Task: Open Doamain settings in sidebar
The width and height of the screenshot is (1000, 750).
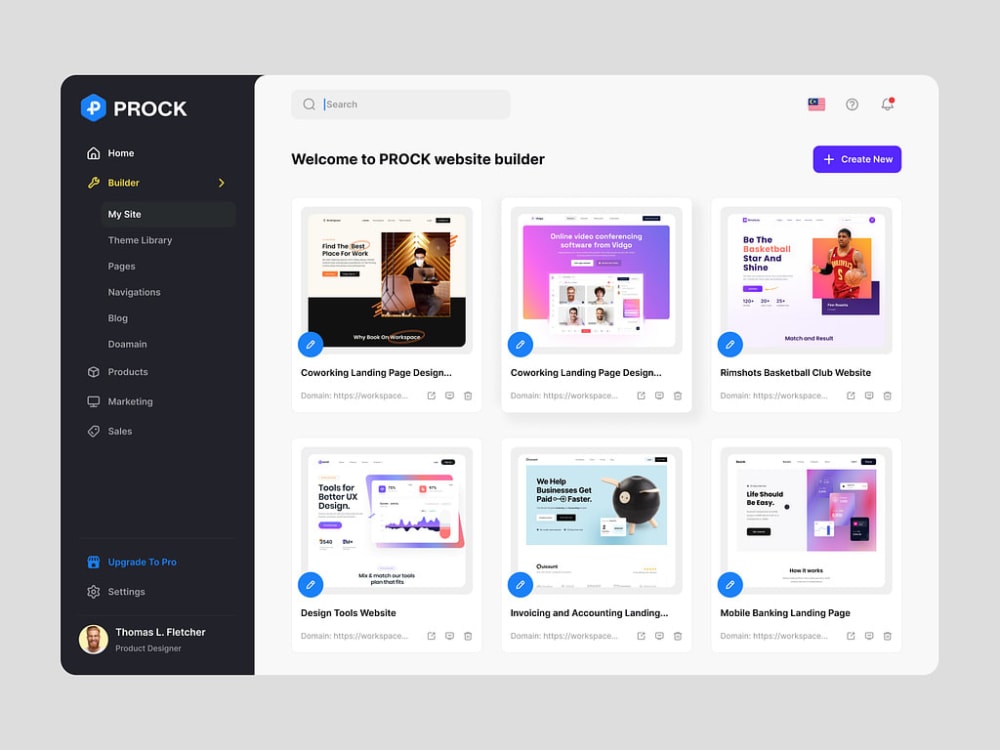Action: (x=127, y=344)
